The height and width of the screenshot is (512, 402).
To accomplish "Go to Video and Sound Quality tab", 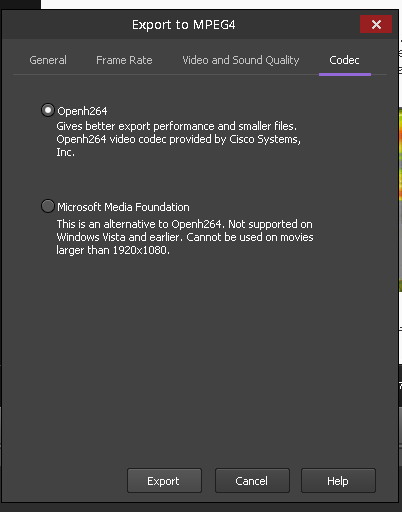I will click(x=240, y=60).
